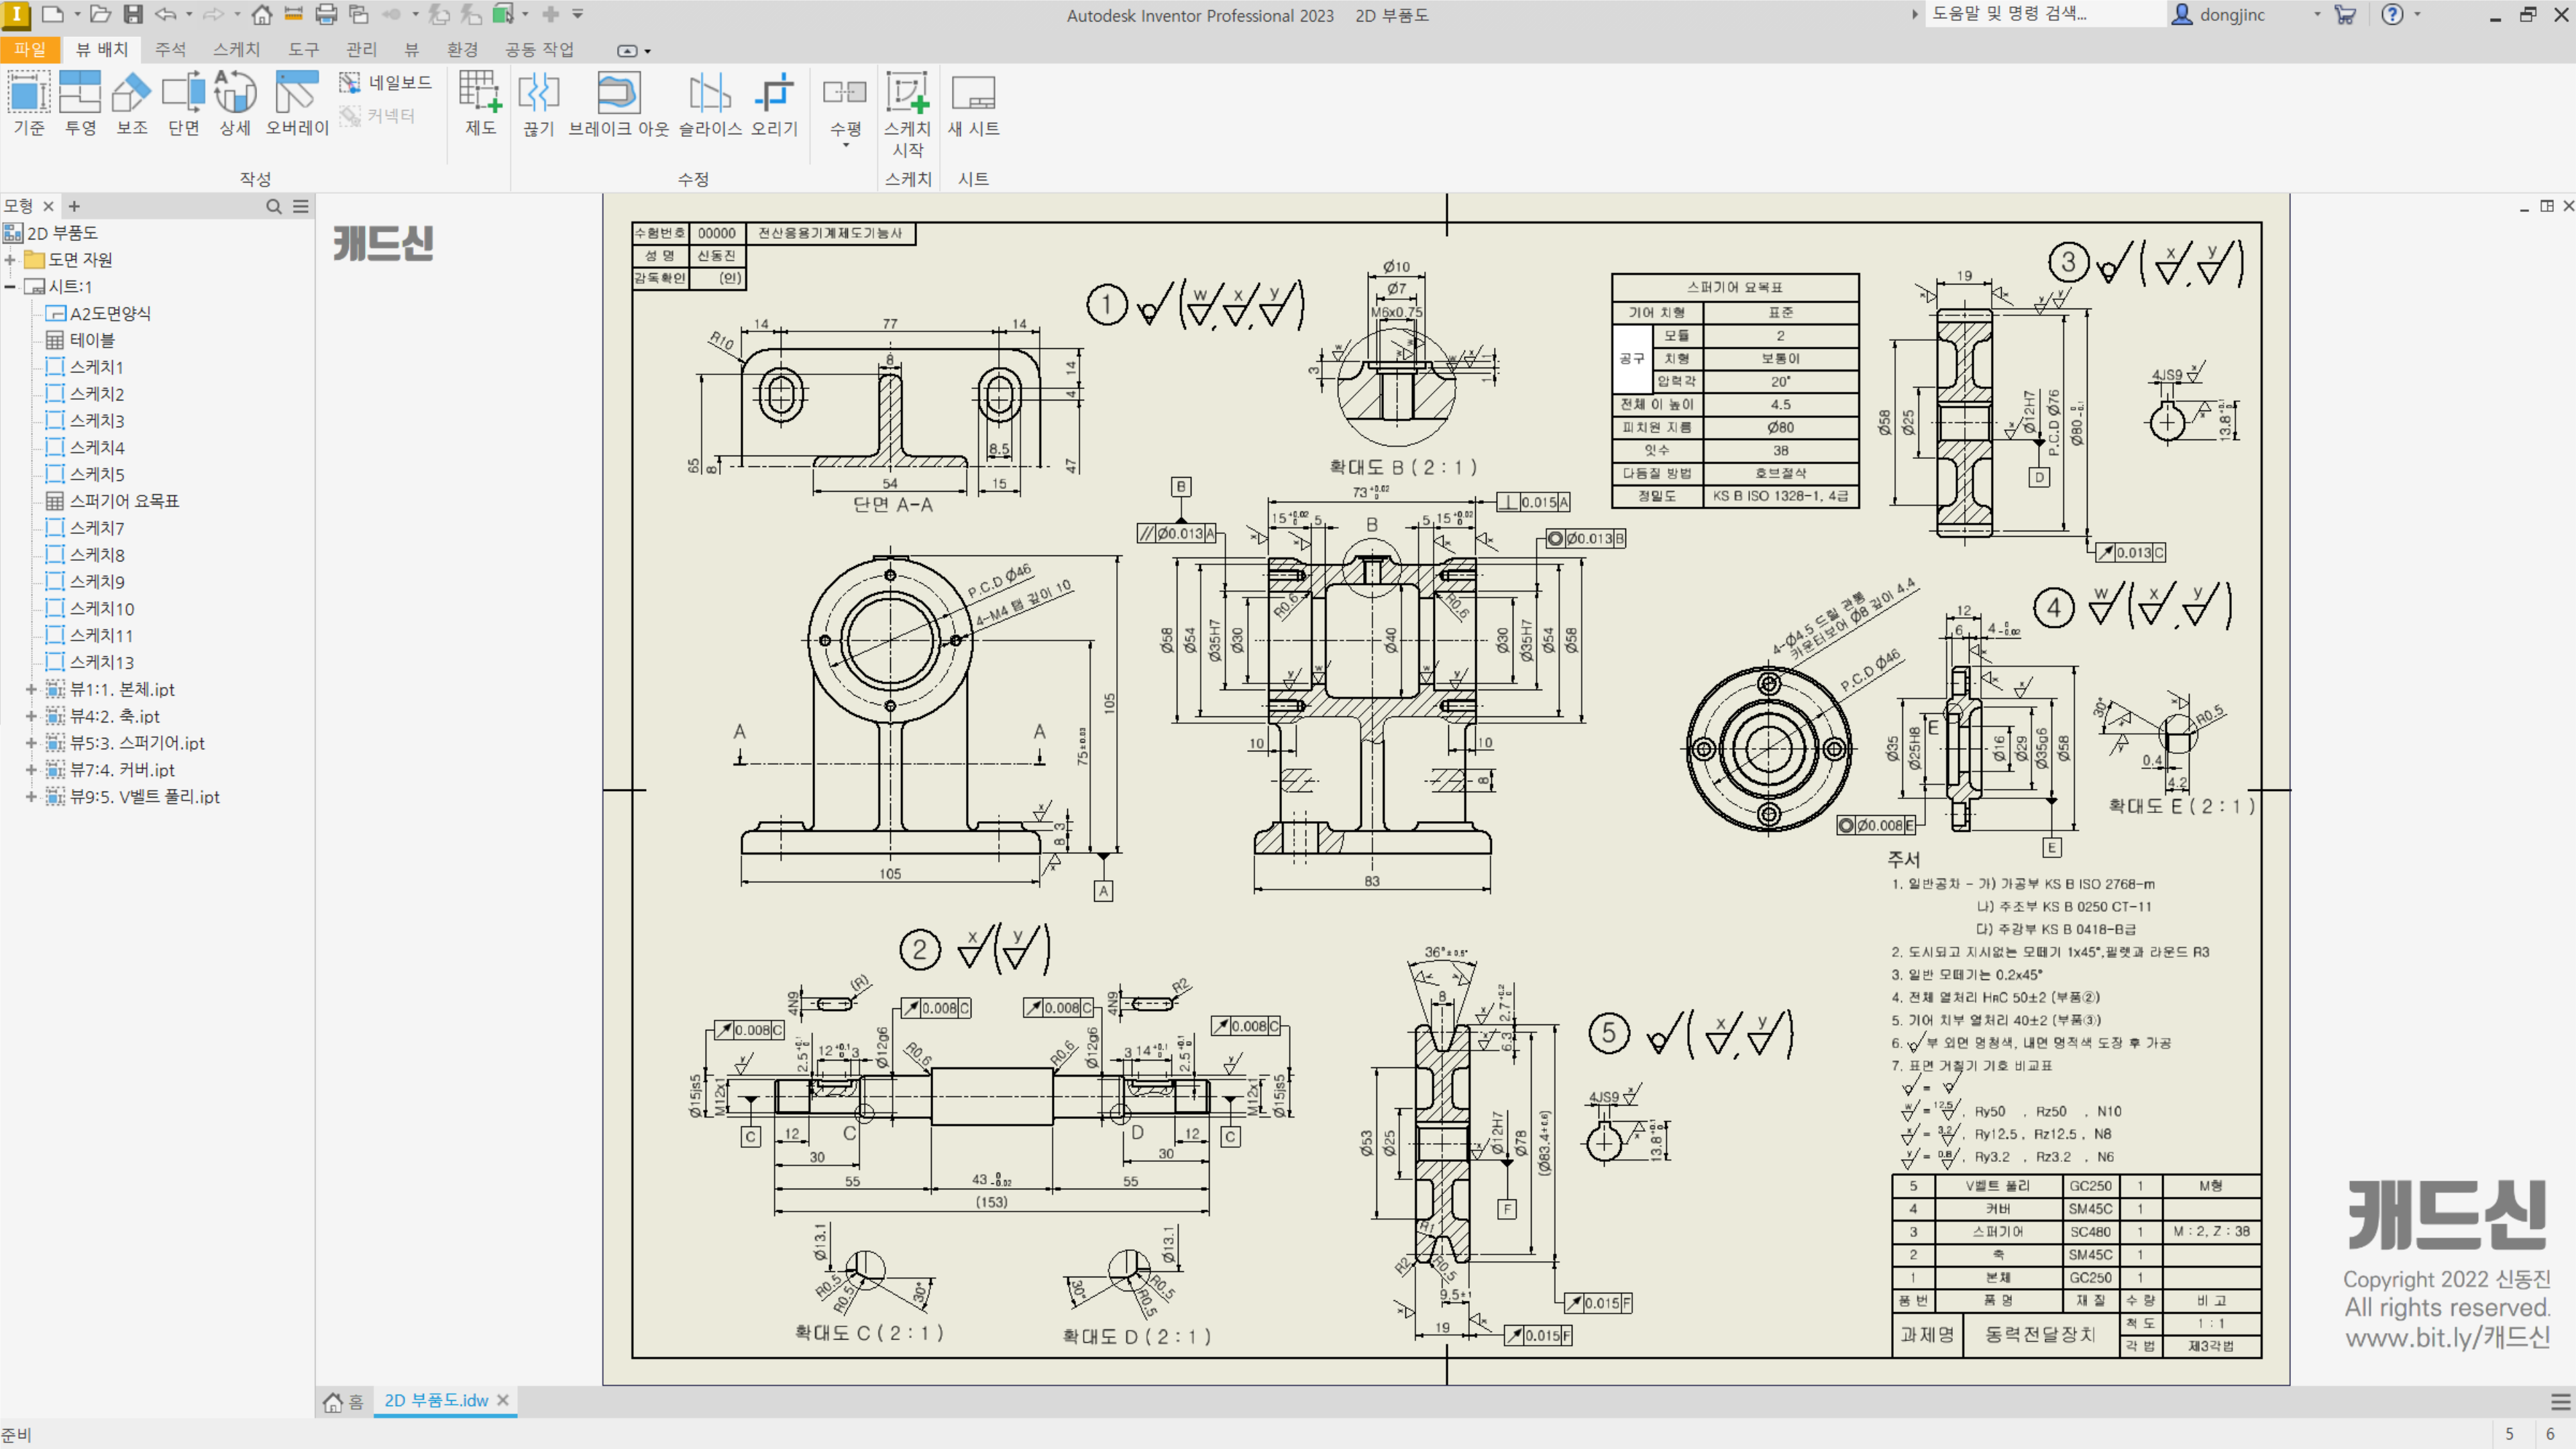Screen dimensions: 2576x1449
Task: Click the 기준 (Base view) tool
Action: pos(29,103)
